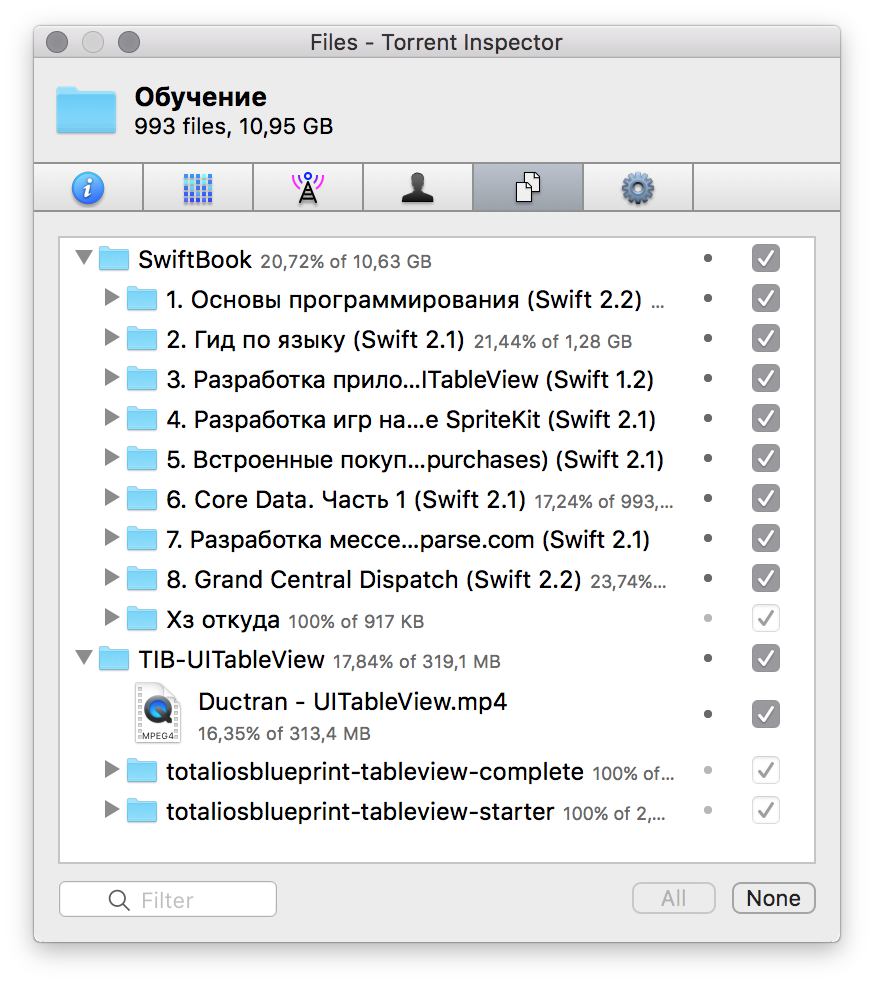The image size is (874, 984).
Task: Click priority dot for SwiftBook row
Action: tap(708, 258)
